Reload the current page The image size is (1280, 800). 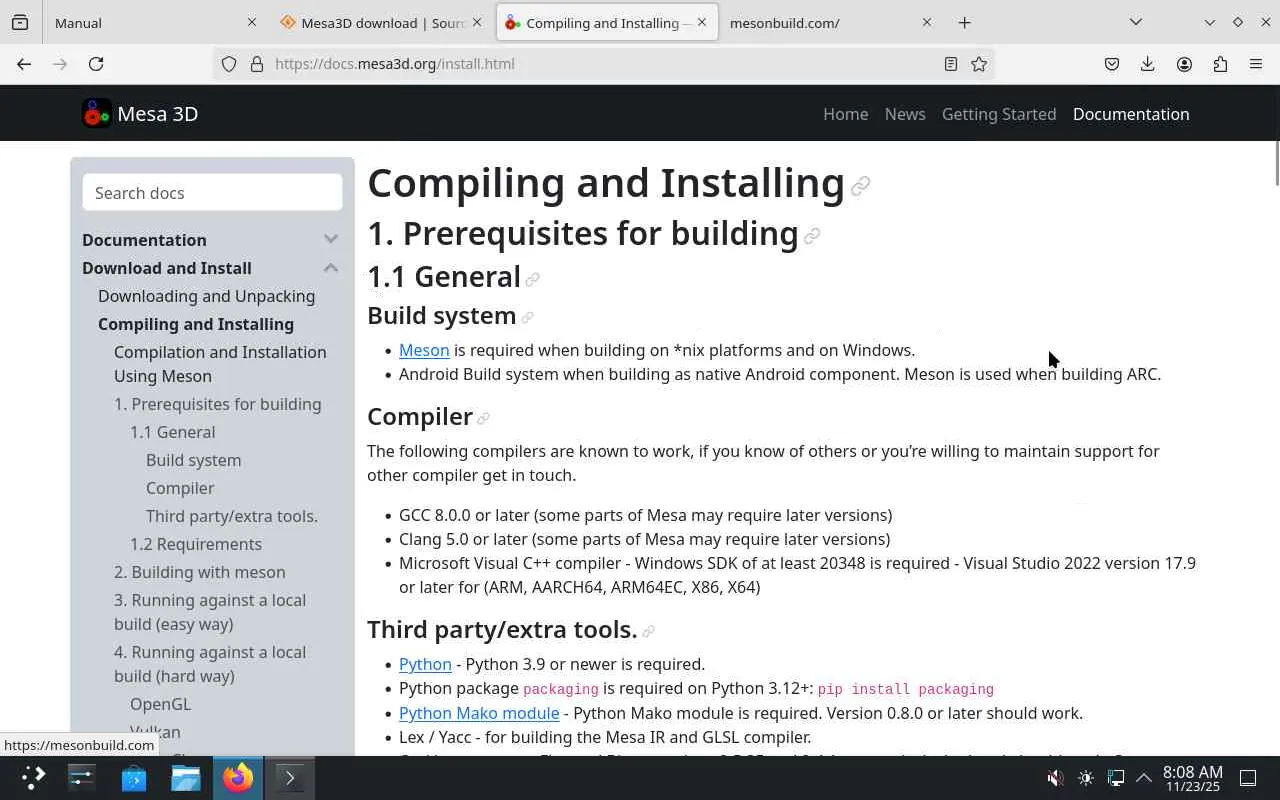coord(96,64)
